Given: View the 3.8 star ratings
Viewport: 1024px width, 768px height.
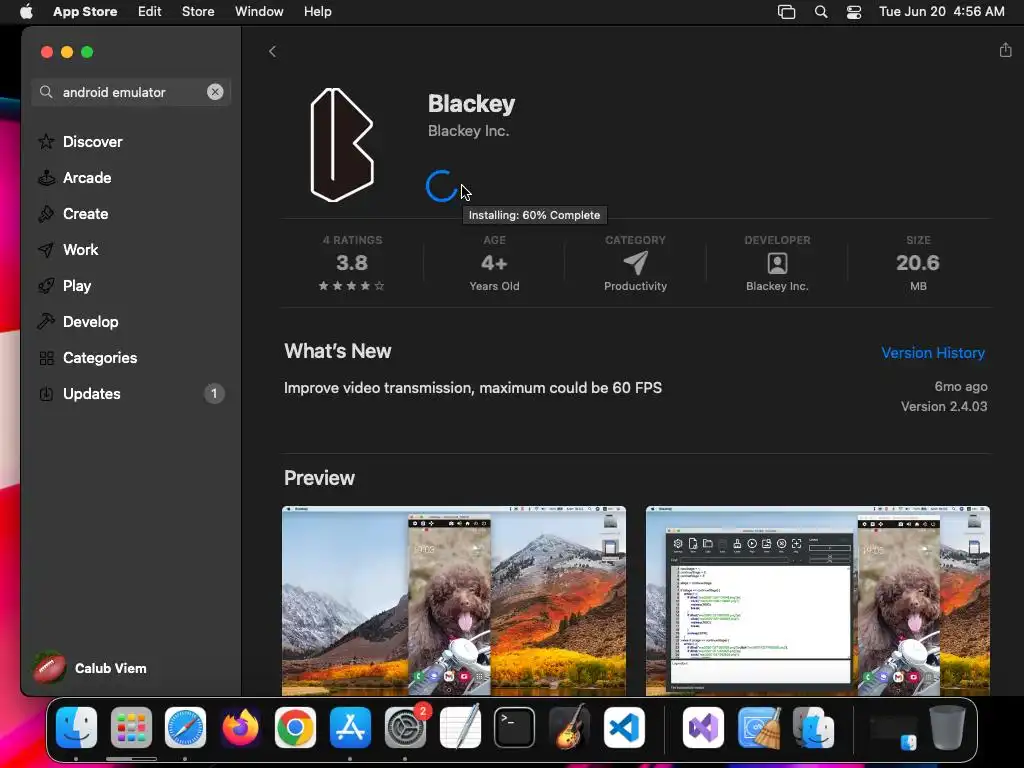Looking at the screenshot, I should click(x=352, y=263).
